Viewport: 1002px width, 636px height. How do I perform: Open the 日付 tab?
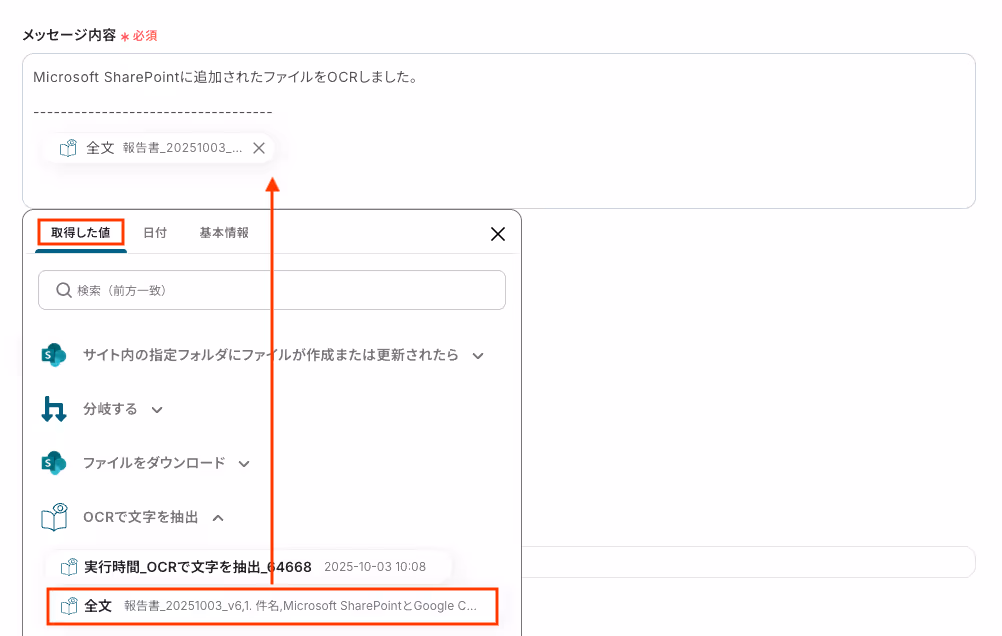(x=155, y=233)
